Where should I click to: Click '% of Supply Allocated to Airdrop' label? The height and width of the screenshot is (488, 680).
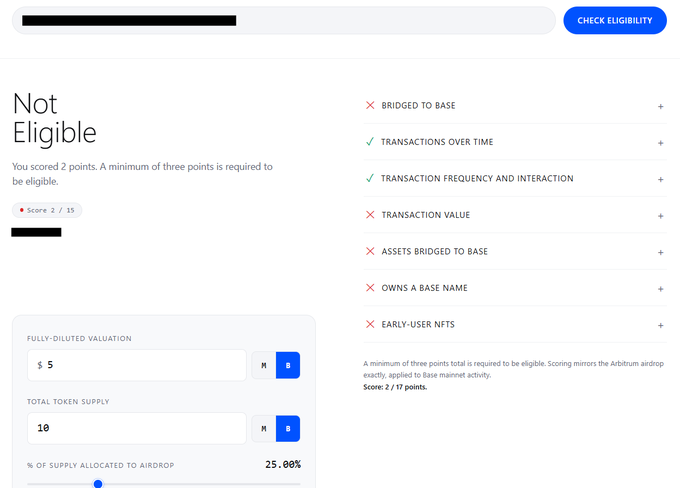(101, 465)
